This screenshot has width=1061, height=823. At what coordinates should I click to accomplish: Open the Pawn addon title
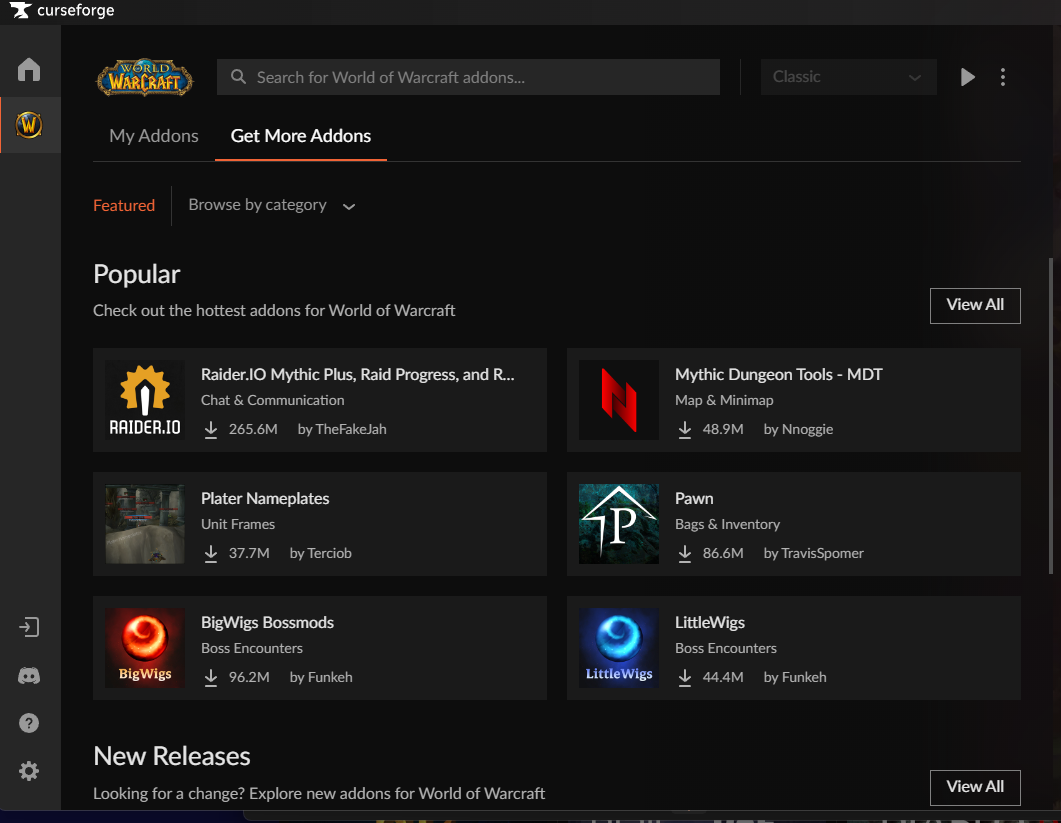pos(694,498)
